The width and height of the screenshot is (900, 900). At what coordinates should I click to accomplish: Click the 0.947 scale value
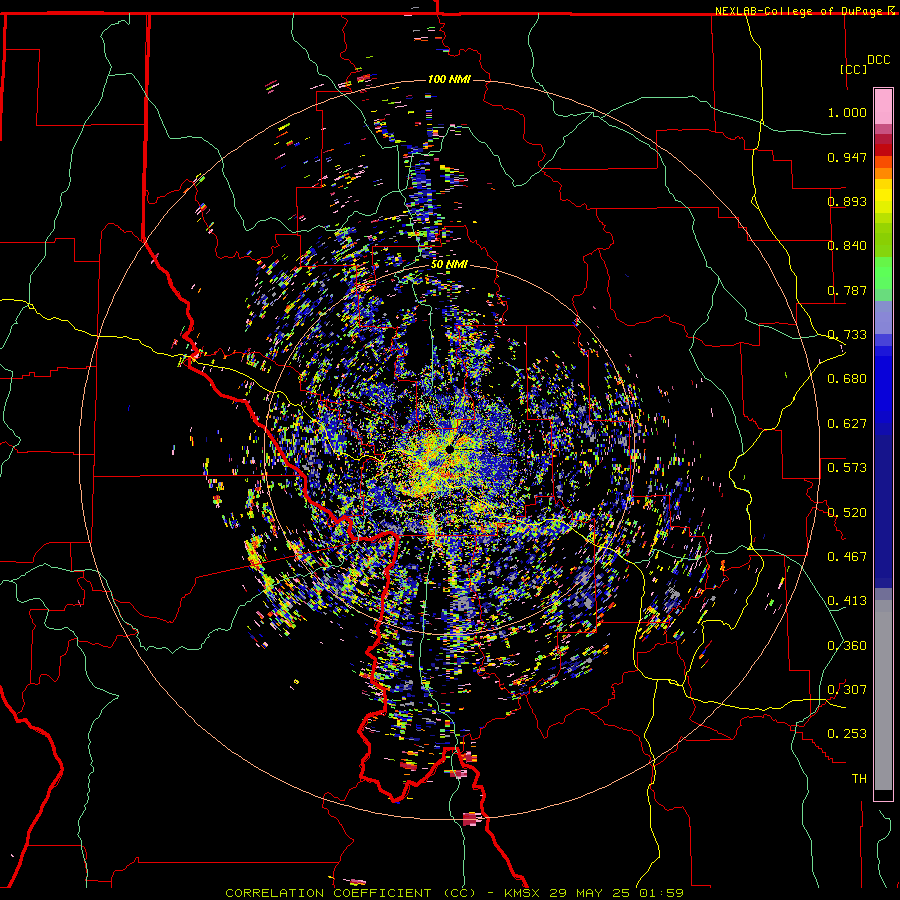point(847,157)
